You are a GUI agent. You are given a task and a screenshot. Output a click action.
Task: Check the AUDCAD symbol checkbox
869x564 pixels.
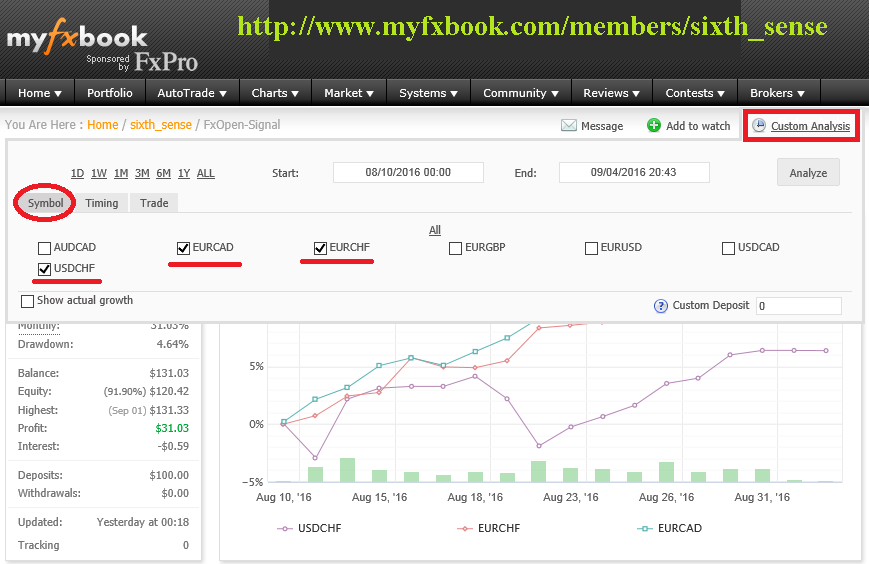click(44, 248)
